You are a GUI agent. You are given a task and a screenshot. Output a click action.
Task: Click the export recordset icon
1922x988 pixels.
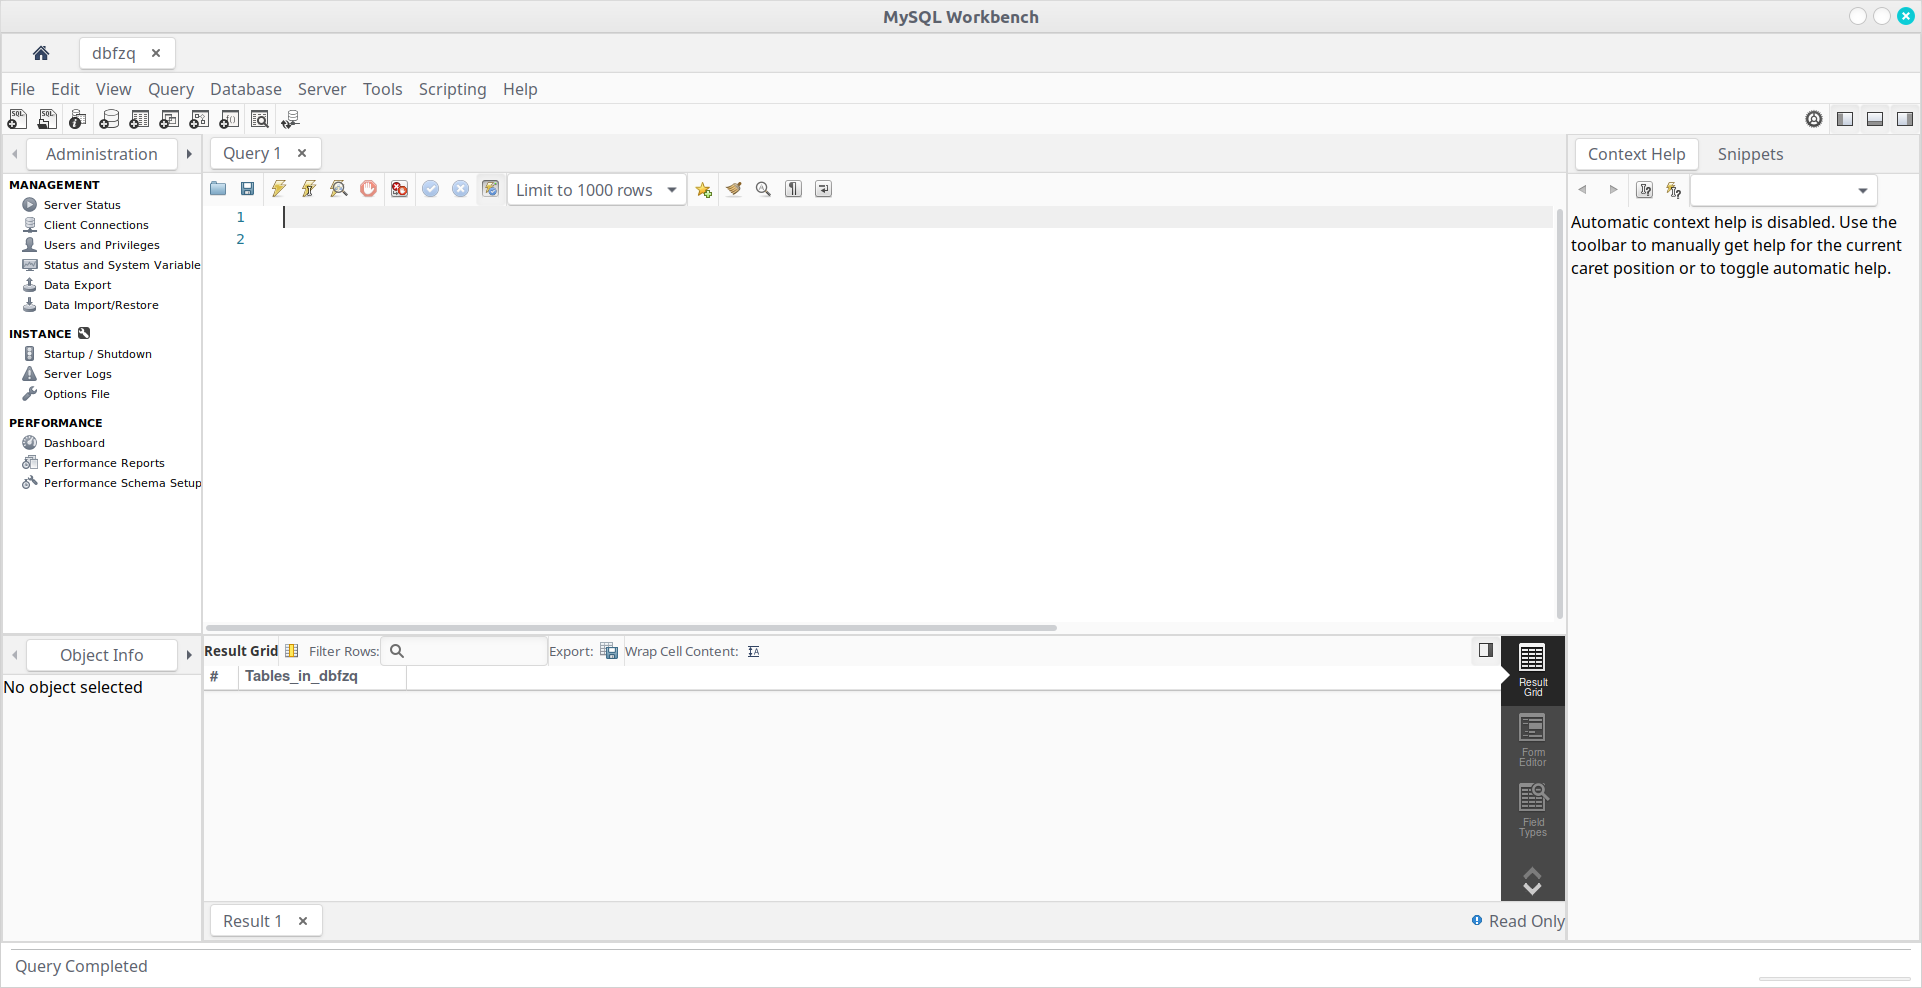point(609,651)
